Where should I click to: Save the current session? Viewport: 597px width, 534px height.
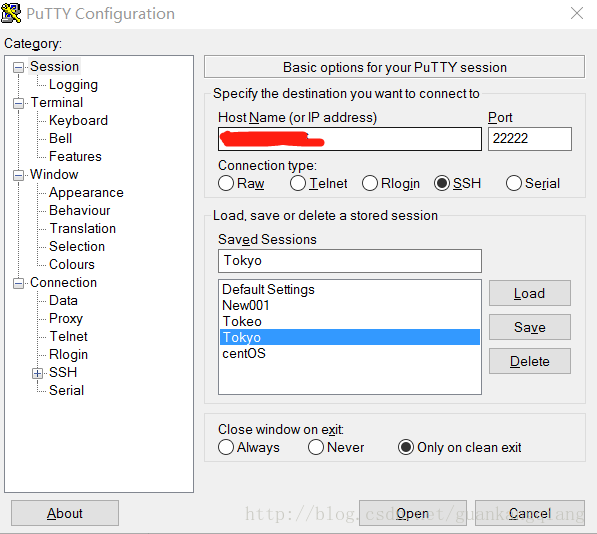(x=530, y=327)
